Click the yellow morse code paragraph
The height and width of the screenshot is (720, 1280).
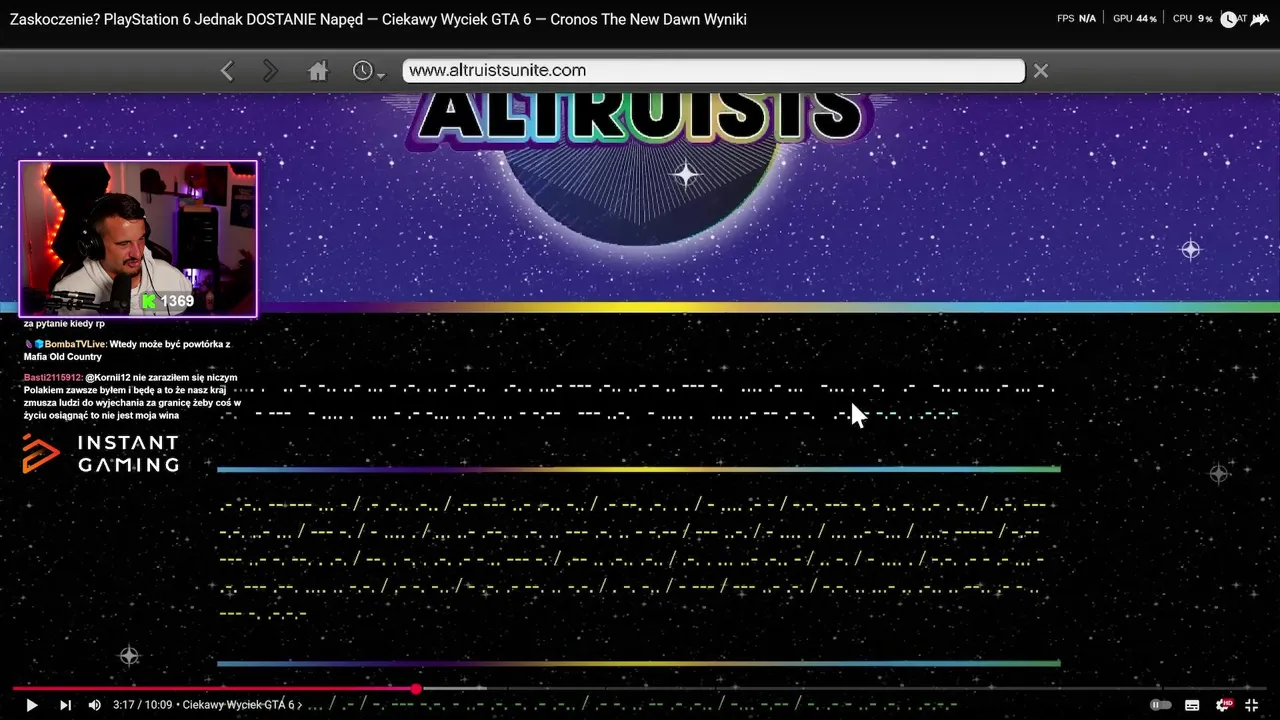633,559
